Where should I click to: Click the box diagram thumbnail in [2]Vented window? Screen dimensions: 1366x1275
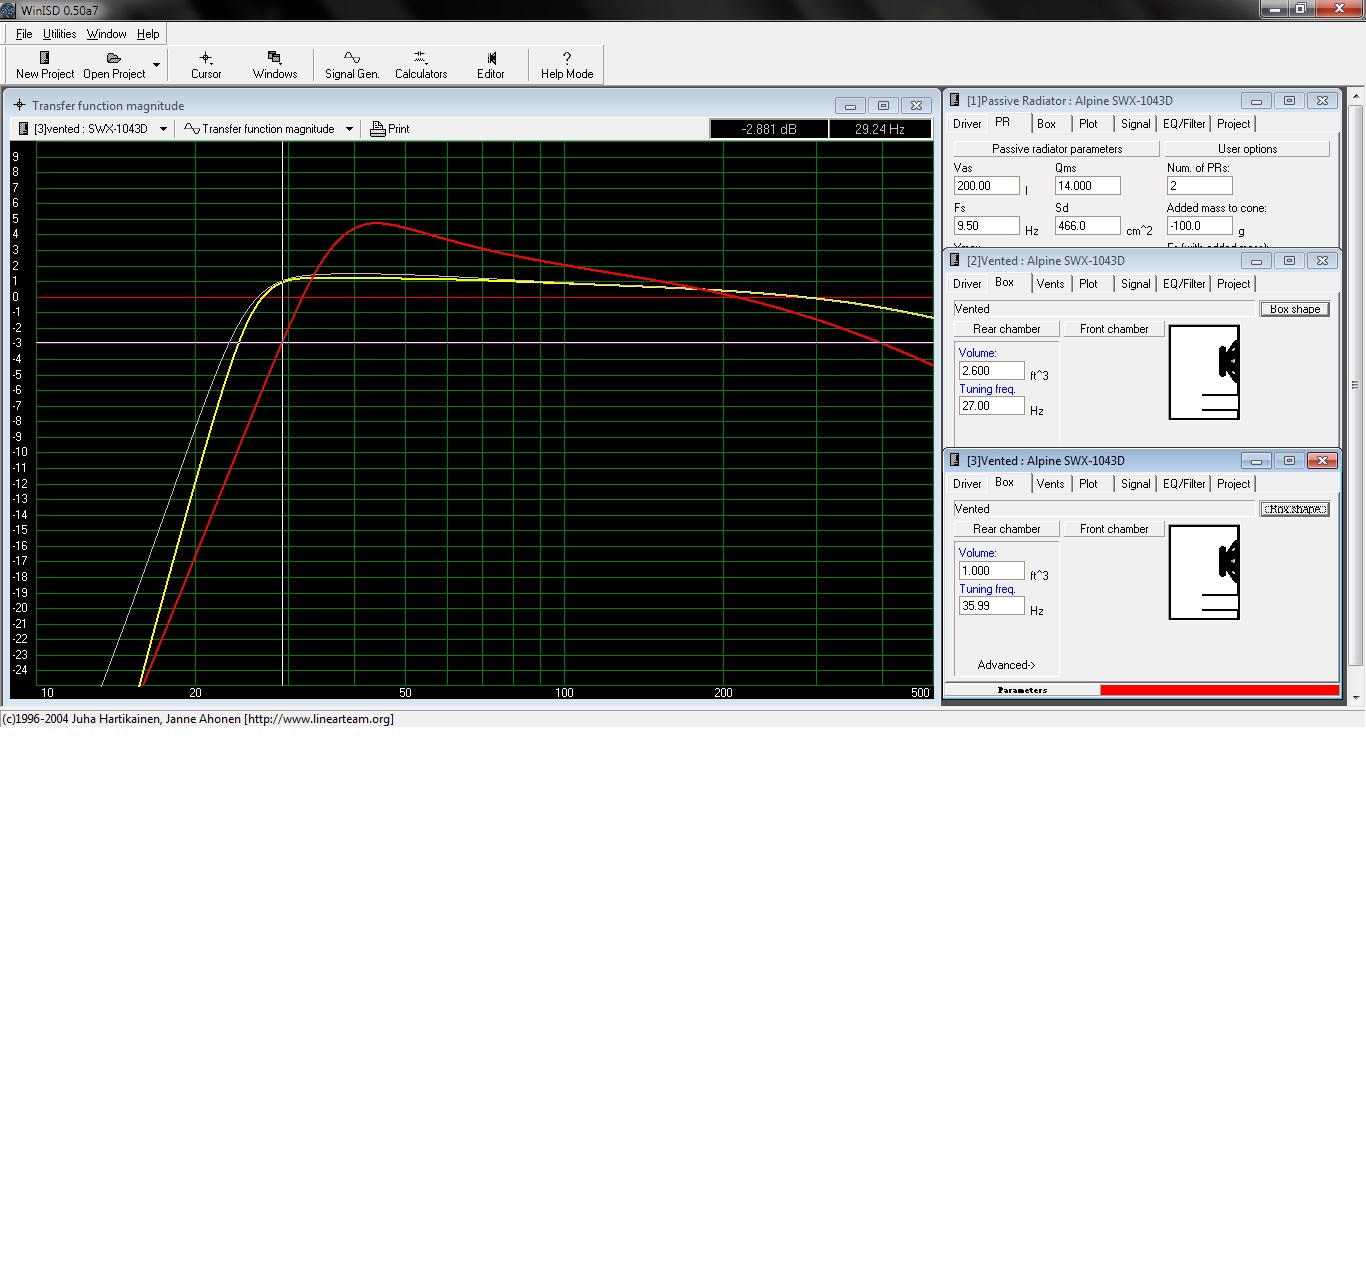(1204, 372)
